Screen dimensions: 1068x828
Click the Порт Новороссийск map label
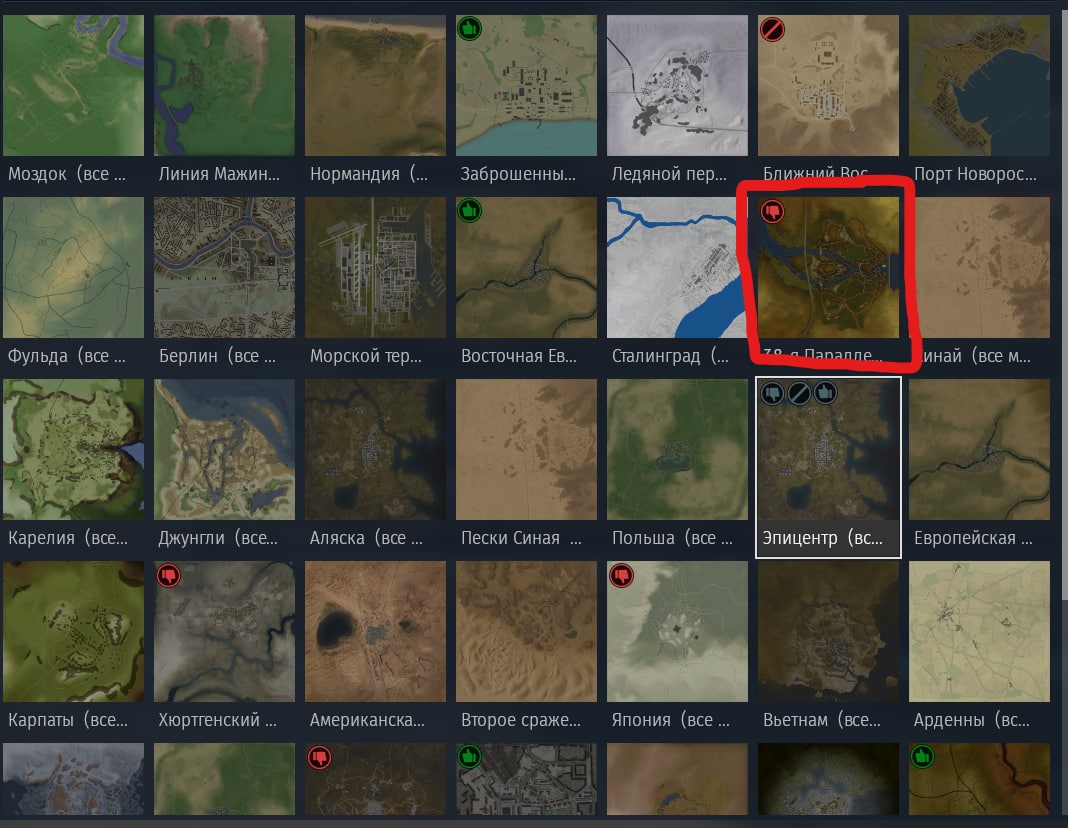coord(975,174)
